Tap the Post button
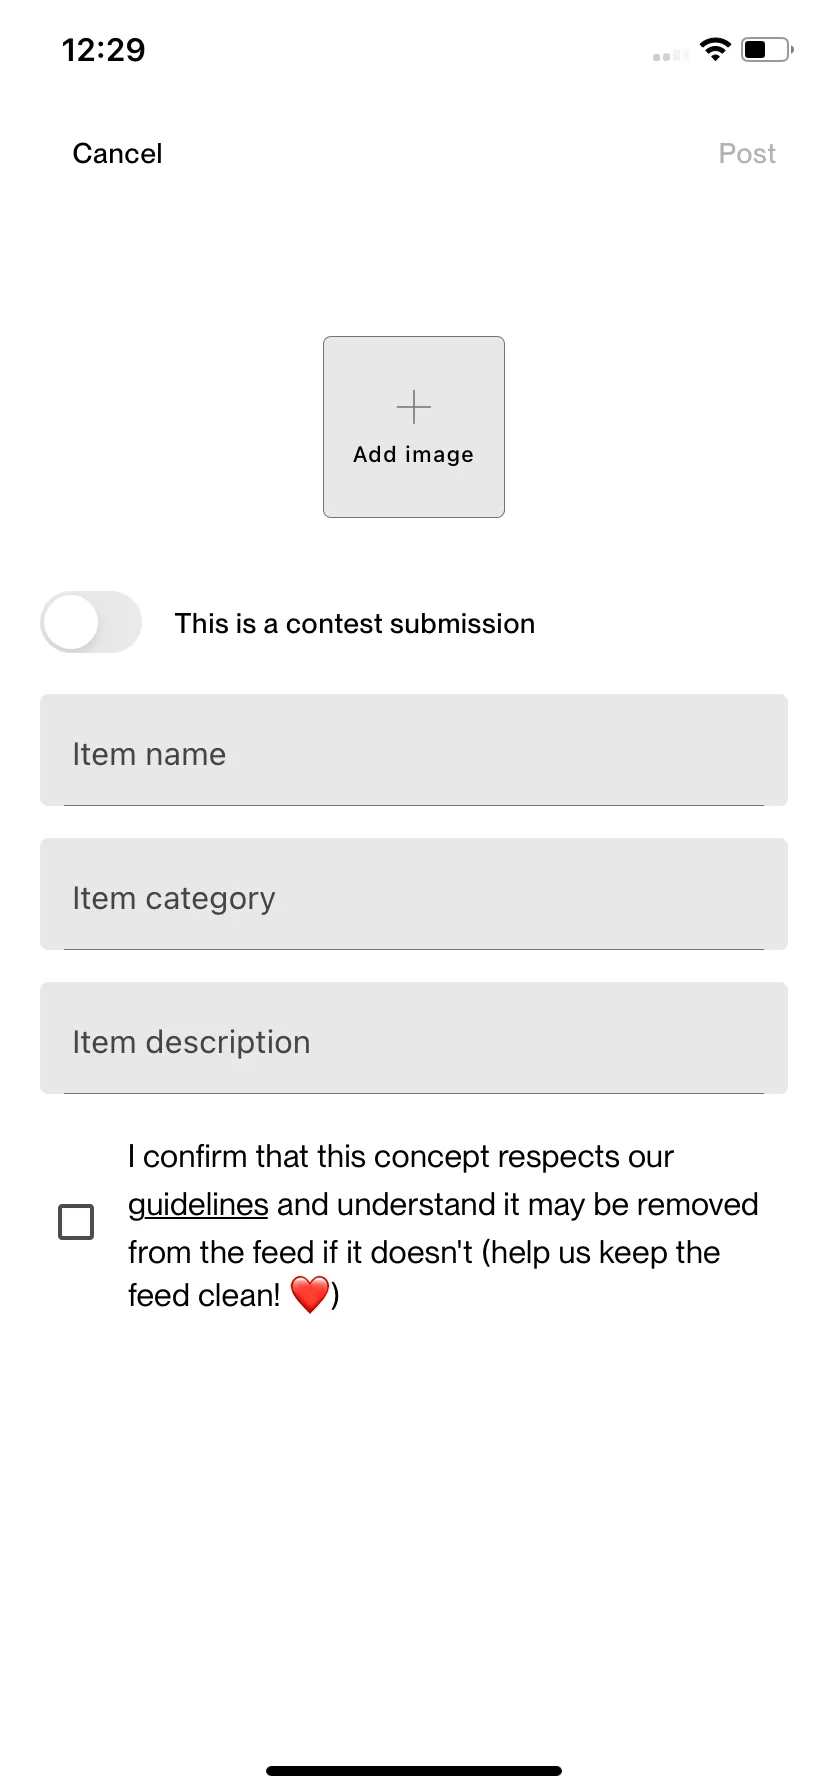Viewport: 828px width, 1792px height. point(747,154)
